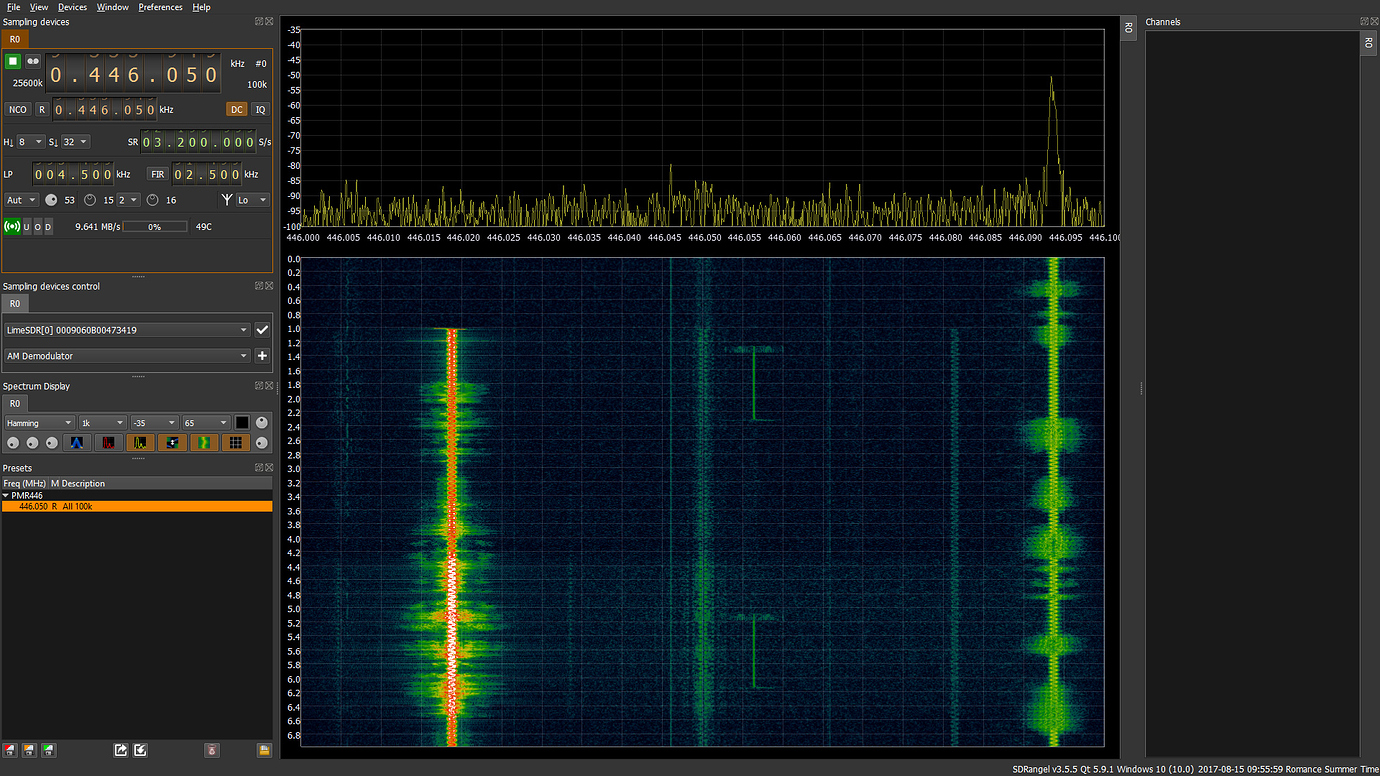The image size is (1380, 776).
Task: Open the Aut gain mode dropdown
Action: pyautogui.click(x=21, y=200)
